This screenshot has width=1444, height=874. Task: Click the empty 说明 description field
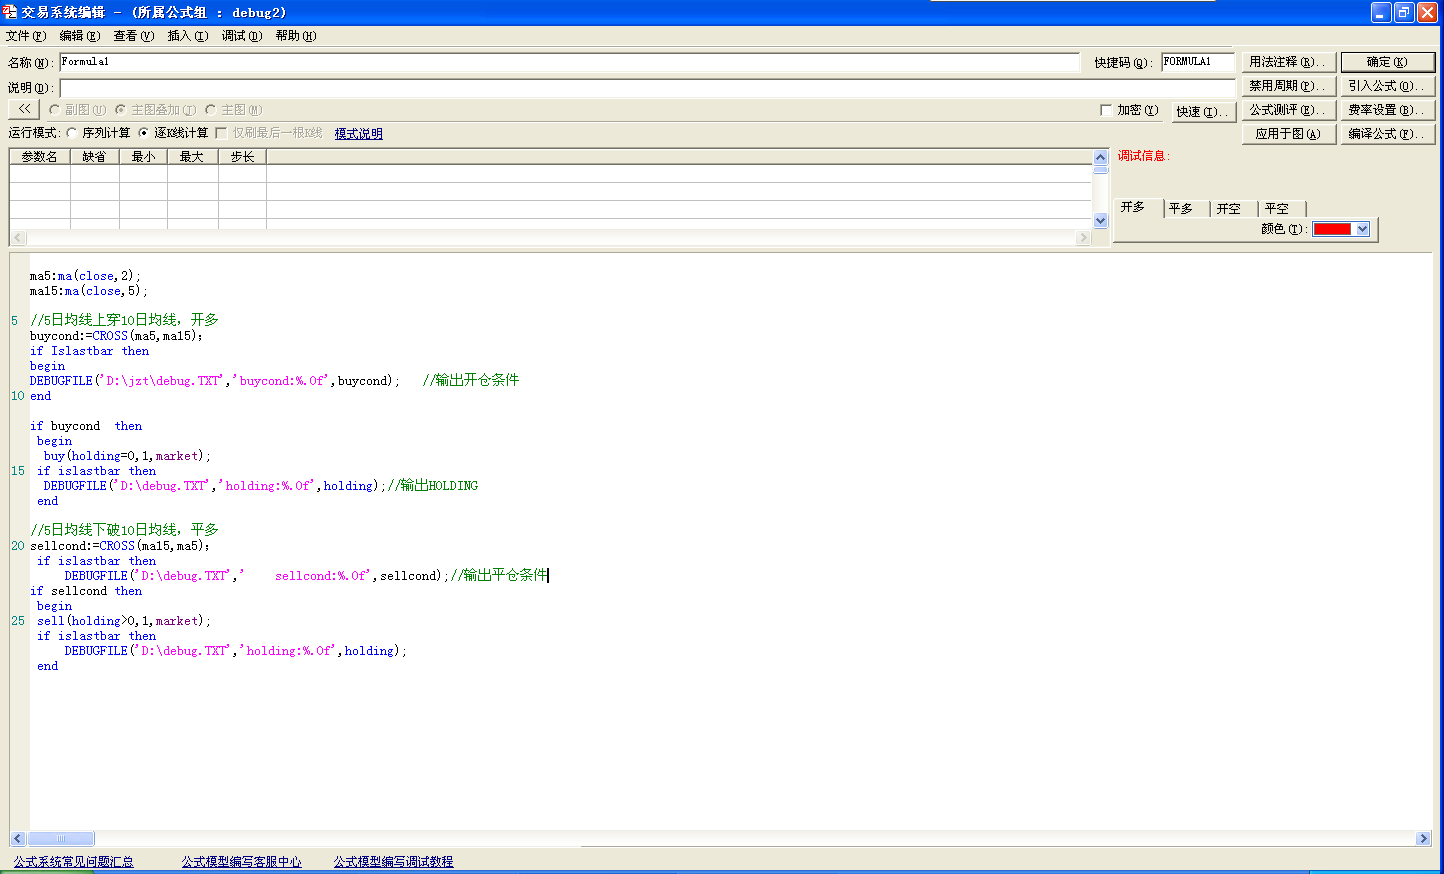point(648,87)
